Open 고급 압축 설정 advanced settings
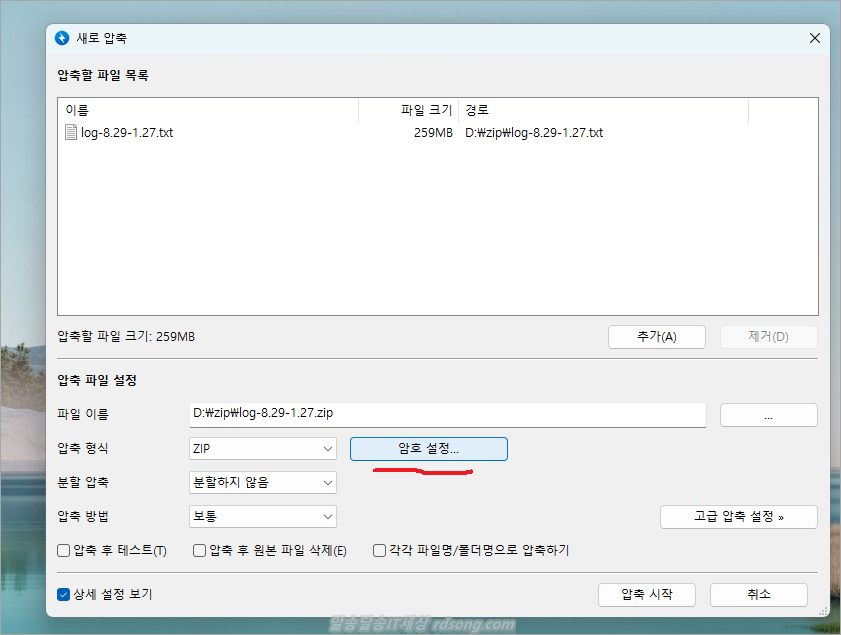The image size is (841, 635). [738, 517]
